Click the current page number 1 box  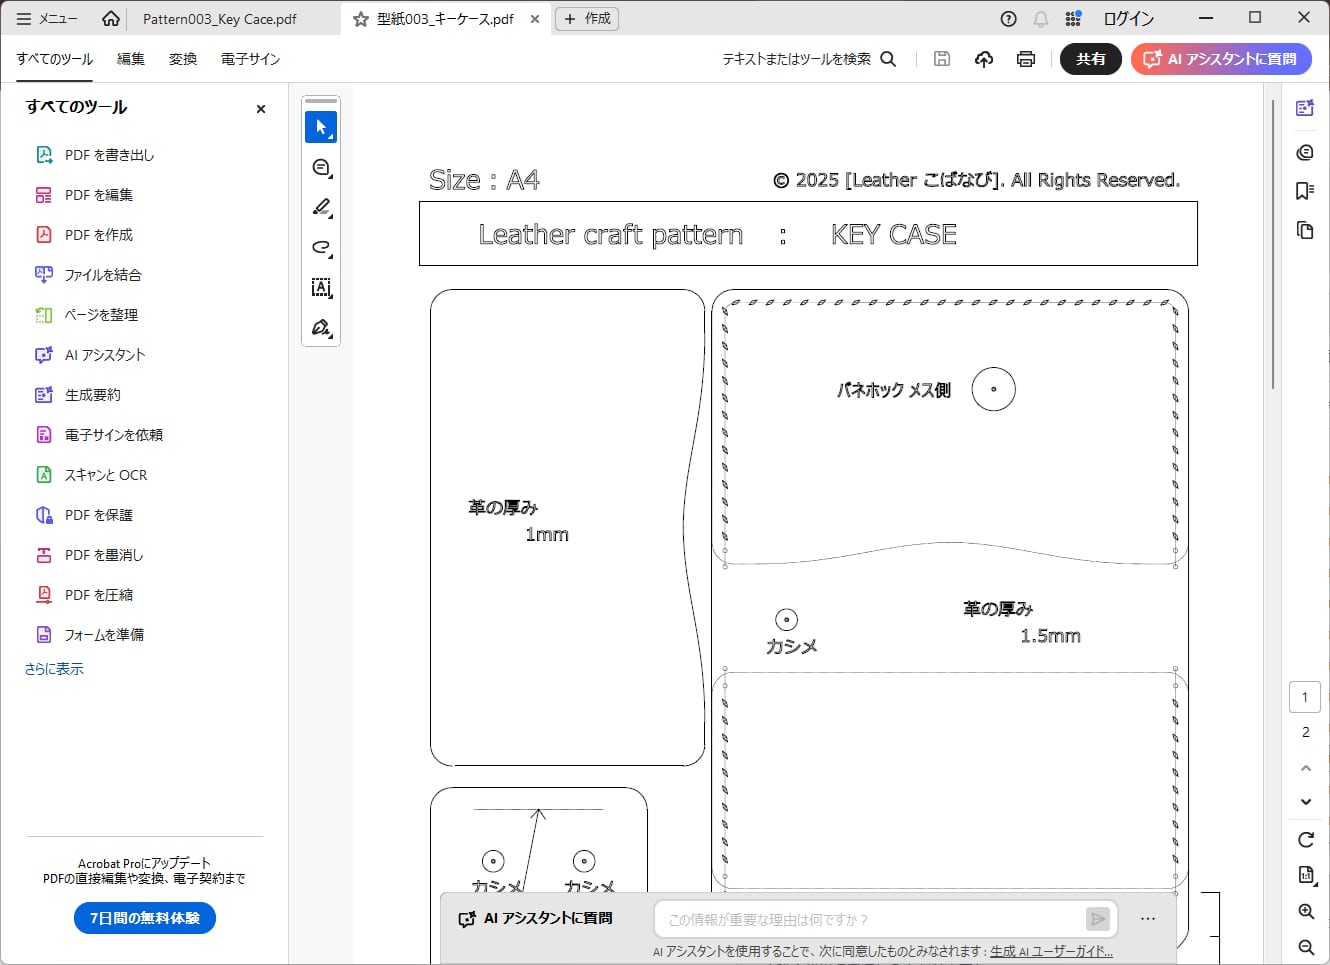tap(1305, 697)
